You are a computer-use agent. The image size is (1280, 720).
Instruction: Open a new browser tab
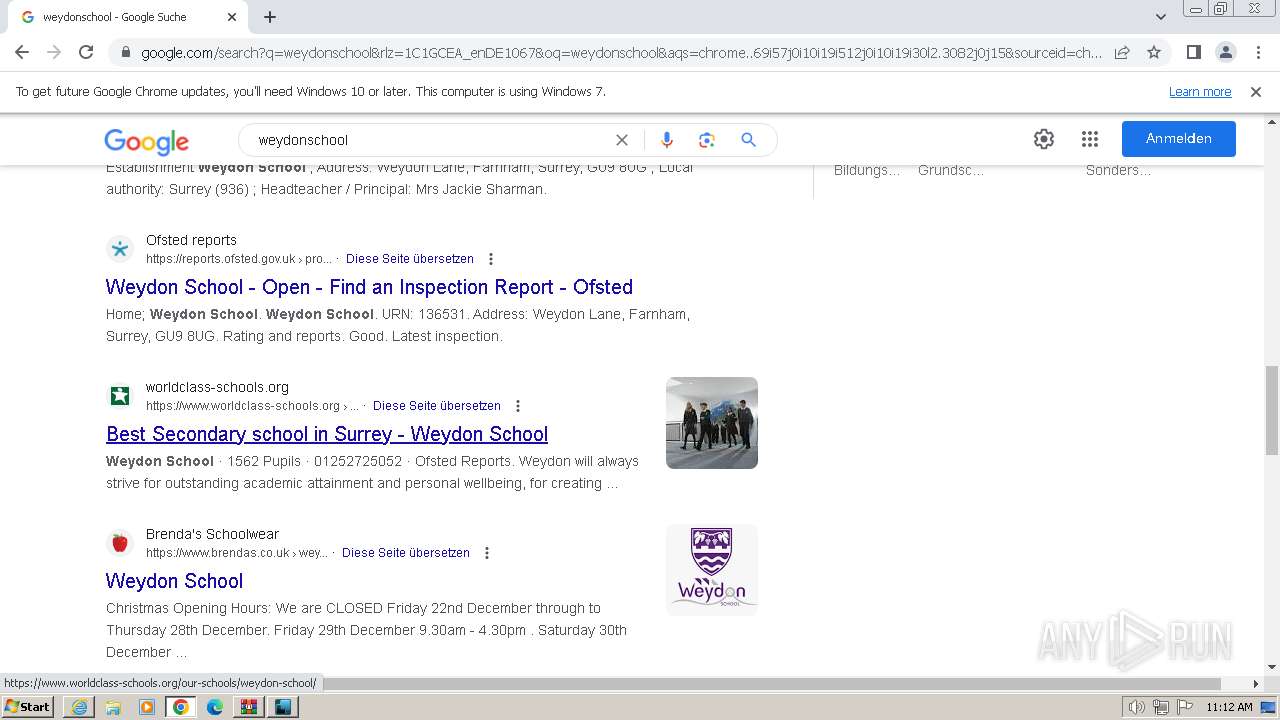(x=270, y=17)
